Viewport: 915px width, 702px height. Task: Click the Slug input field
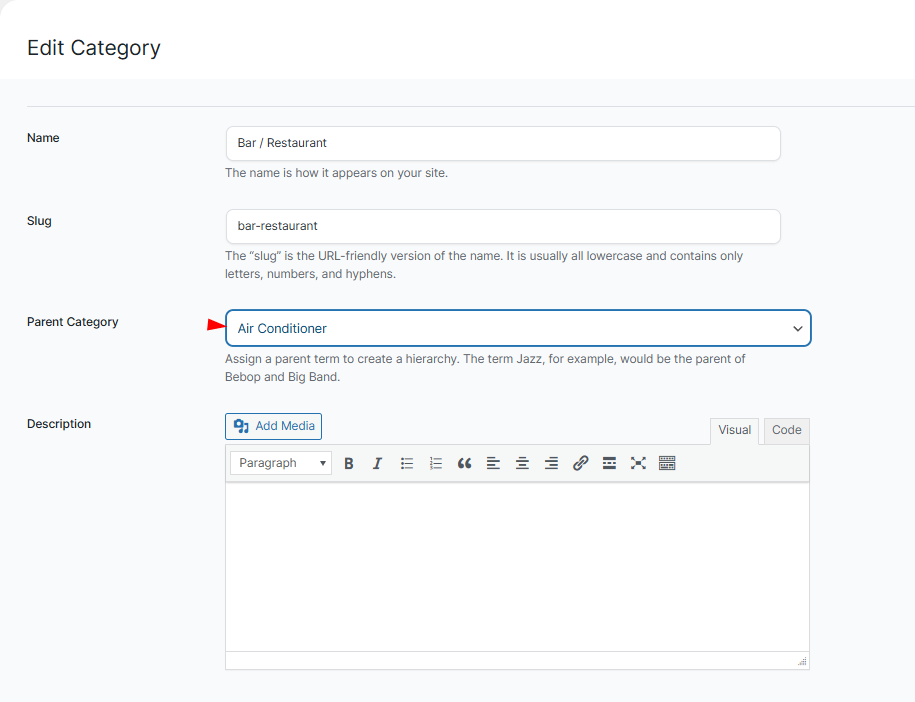point(503,226)
